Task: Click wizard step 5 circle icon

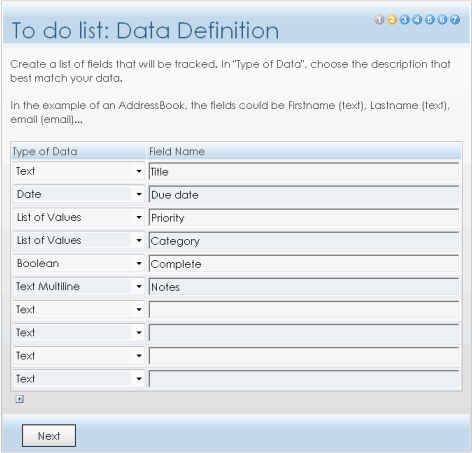Action: 430,20
